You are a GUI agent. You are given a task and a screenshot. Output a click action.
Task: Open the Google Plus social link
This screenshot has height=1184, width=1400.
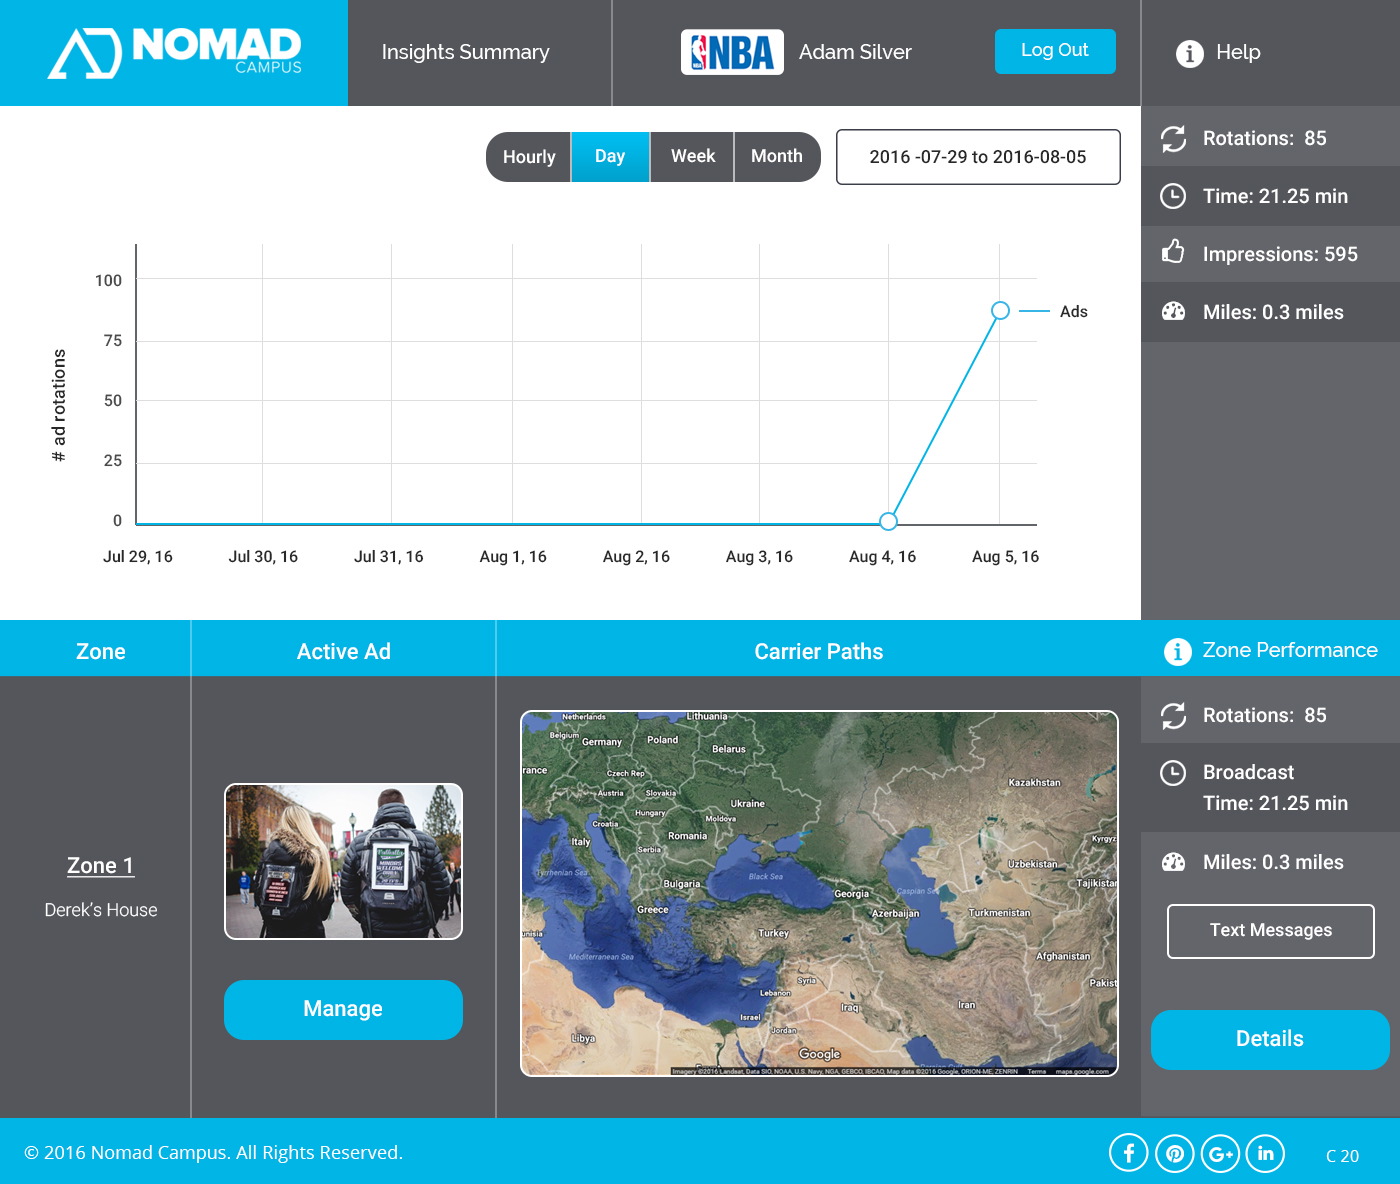pos(1220,1153)
